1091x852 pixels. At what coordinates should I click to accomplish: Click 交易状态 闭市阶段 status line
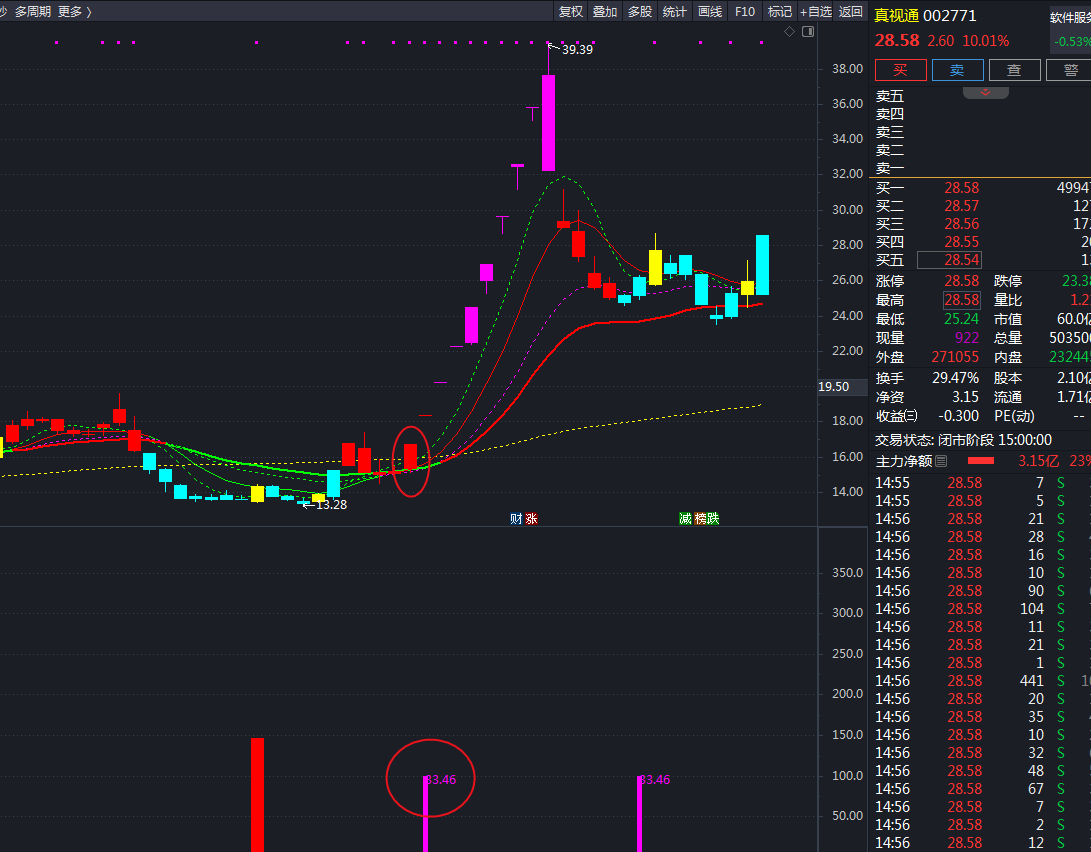[x=964, y=440]
